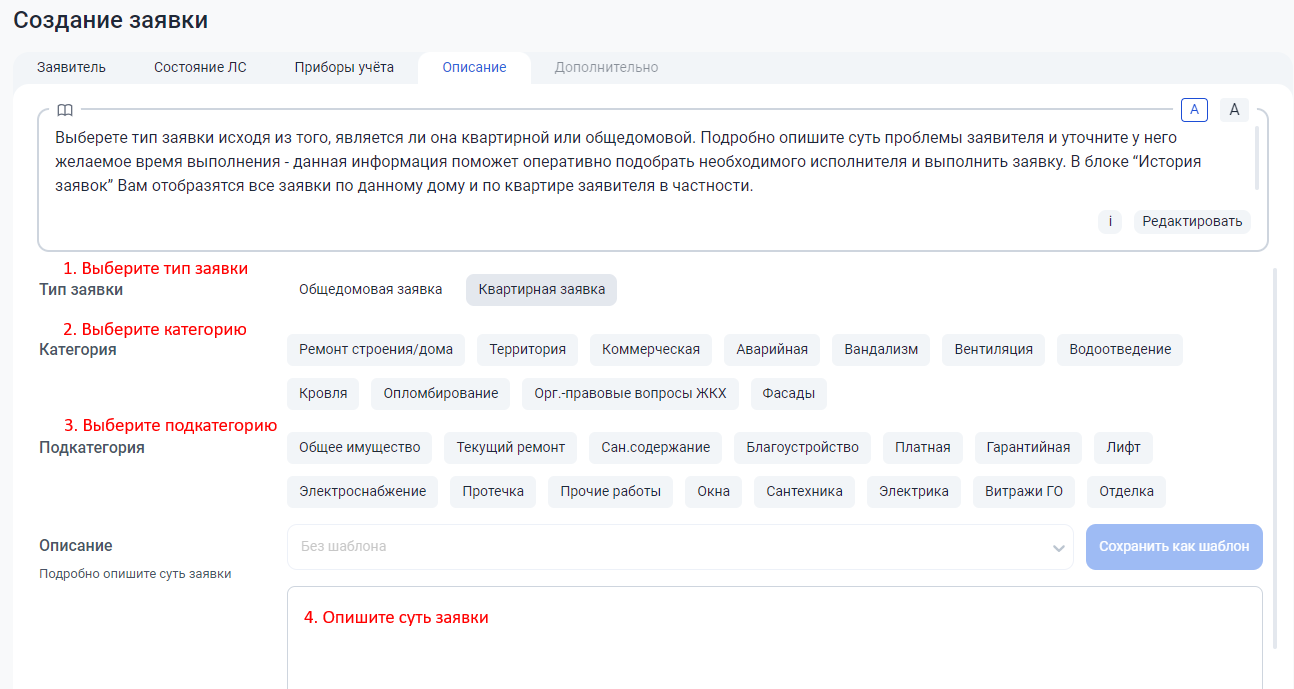Viewport: 1294px width, 689px height.
Task: Open the "Приборы учёта" tab
Action: coord(344,68)
